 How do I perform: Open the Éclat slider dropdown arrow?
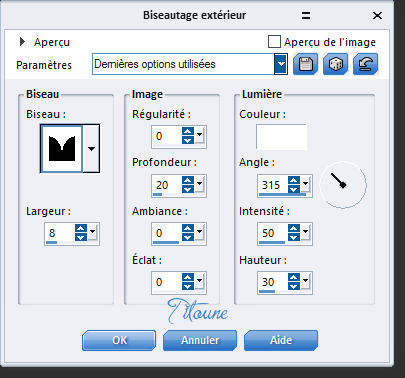(200, 281)
